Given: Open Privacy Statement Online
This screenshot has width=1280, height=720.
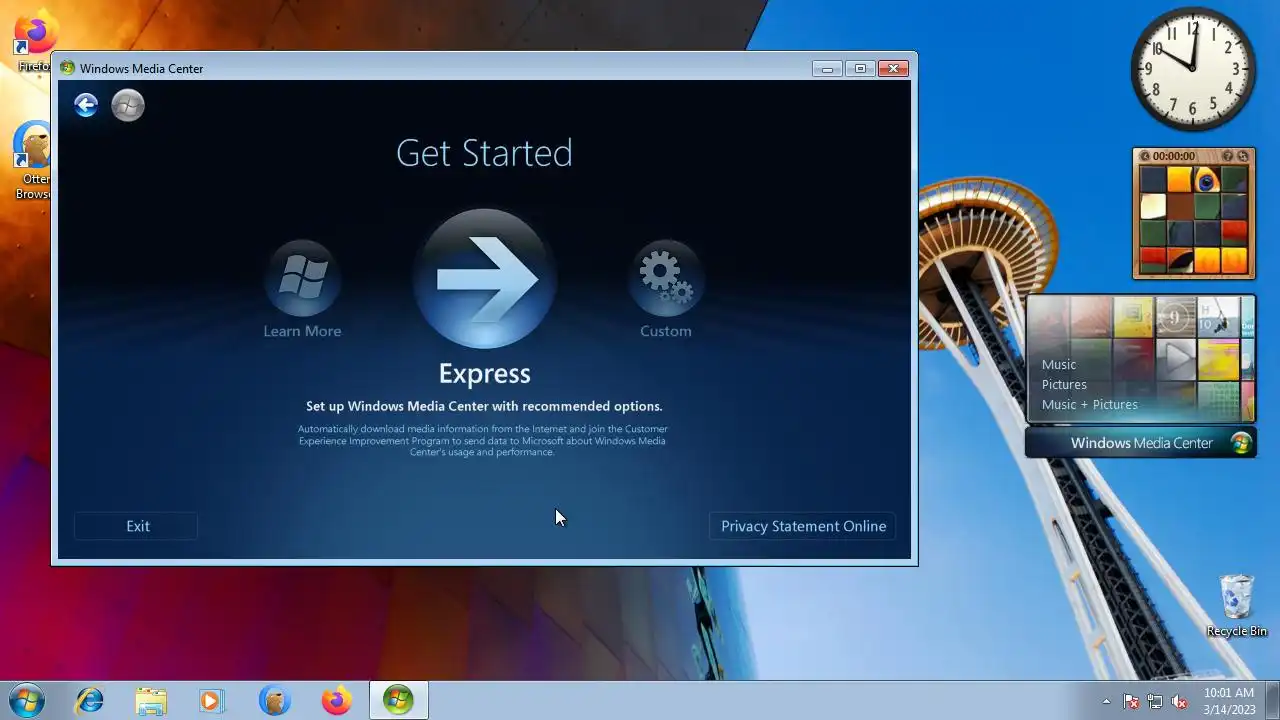Looking at the screenshot, I should click(803, 526).
